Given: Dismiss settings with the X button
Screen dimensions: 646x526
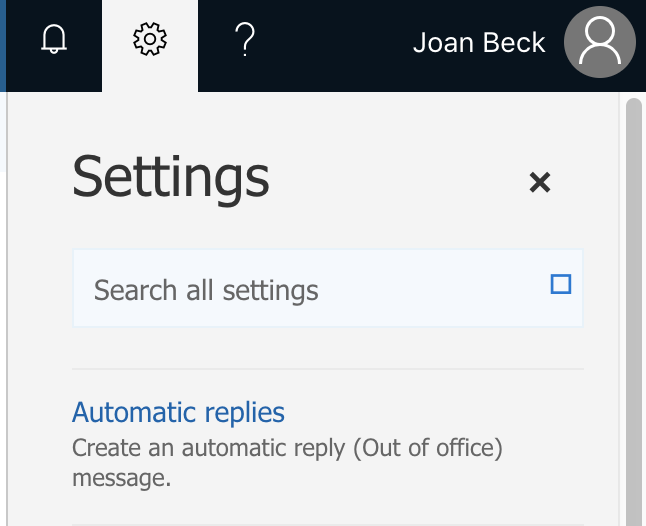Looking at the screenshot, I should point(540,182).
